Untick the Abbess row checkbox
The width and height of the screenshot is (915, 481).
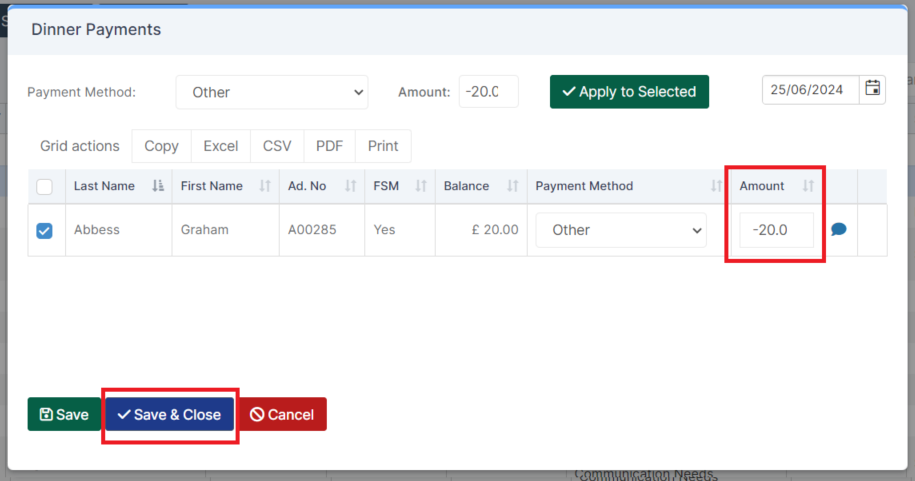(44, 231)
